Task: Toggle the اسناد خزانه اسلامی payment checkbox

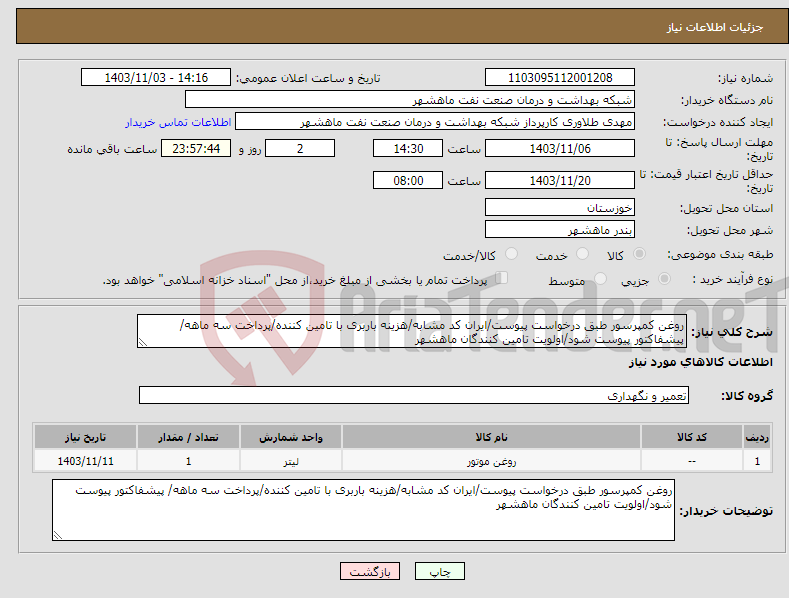Action: pyautogui.click(x=502, y=278)
